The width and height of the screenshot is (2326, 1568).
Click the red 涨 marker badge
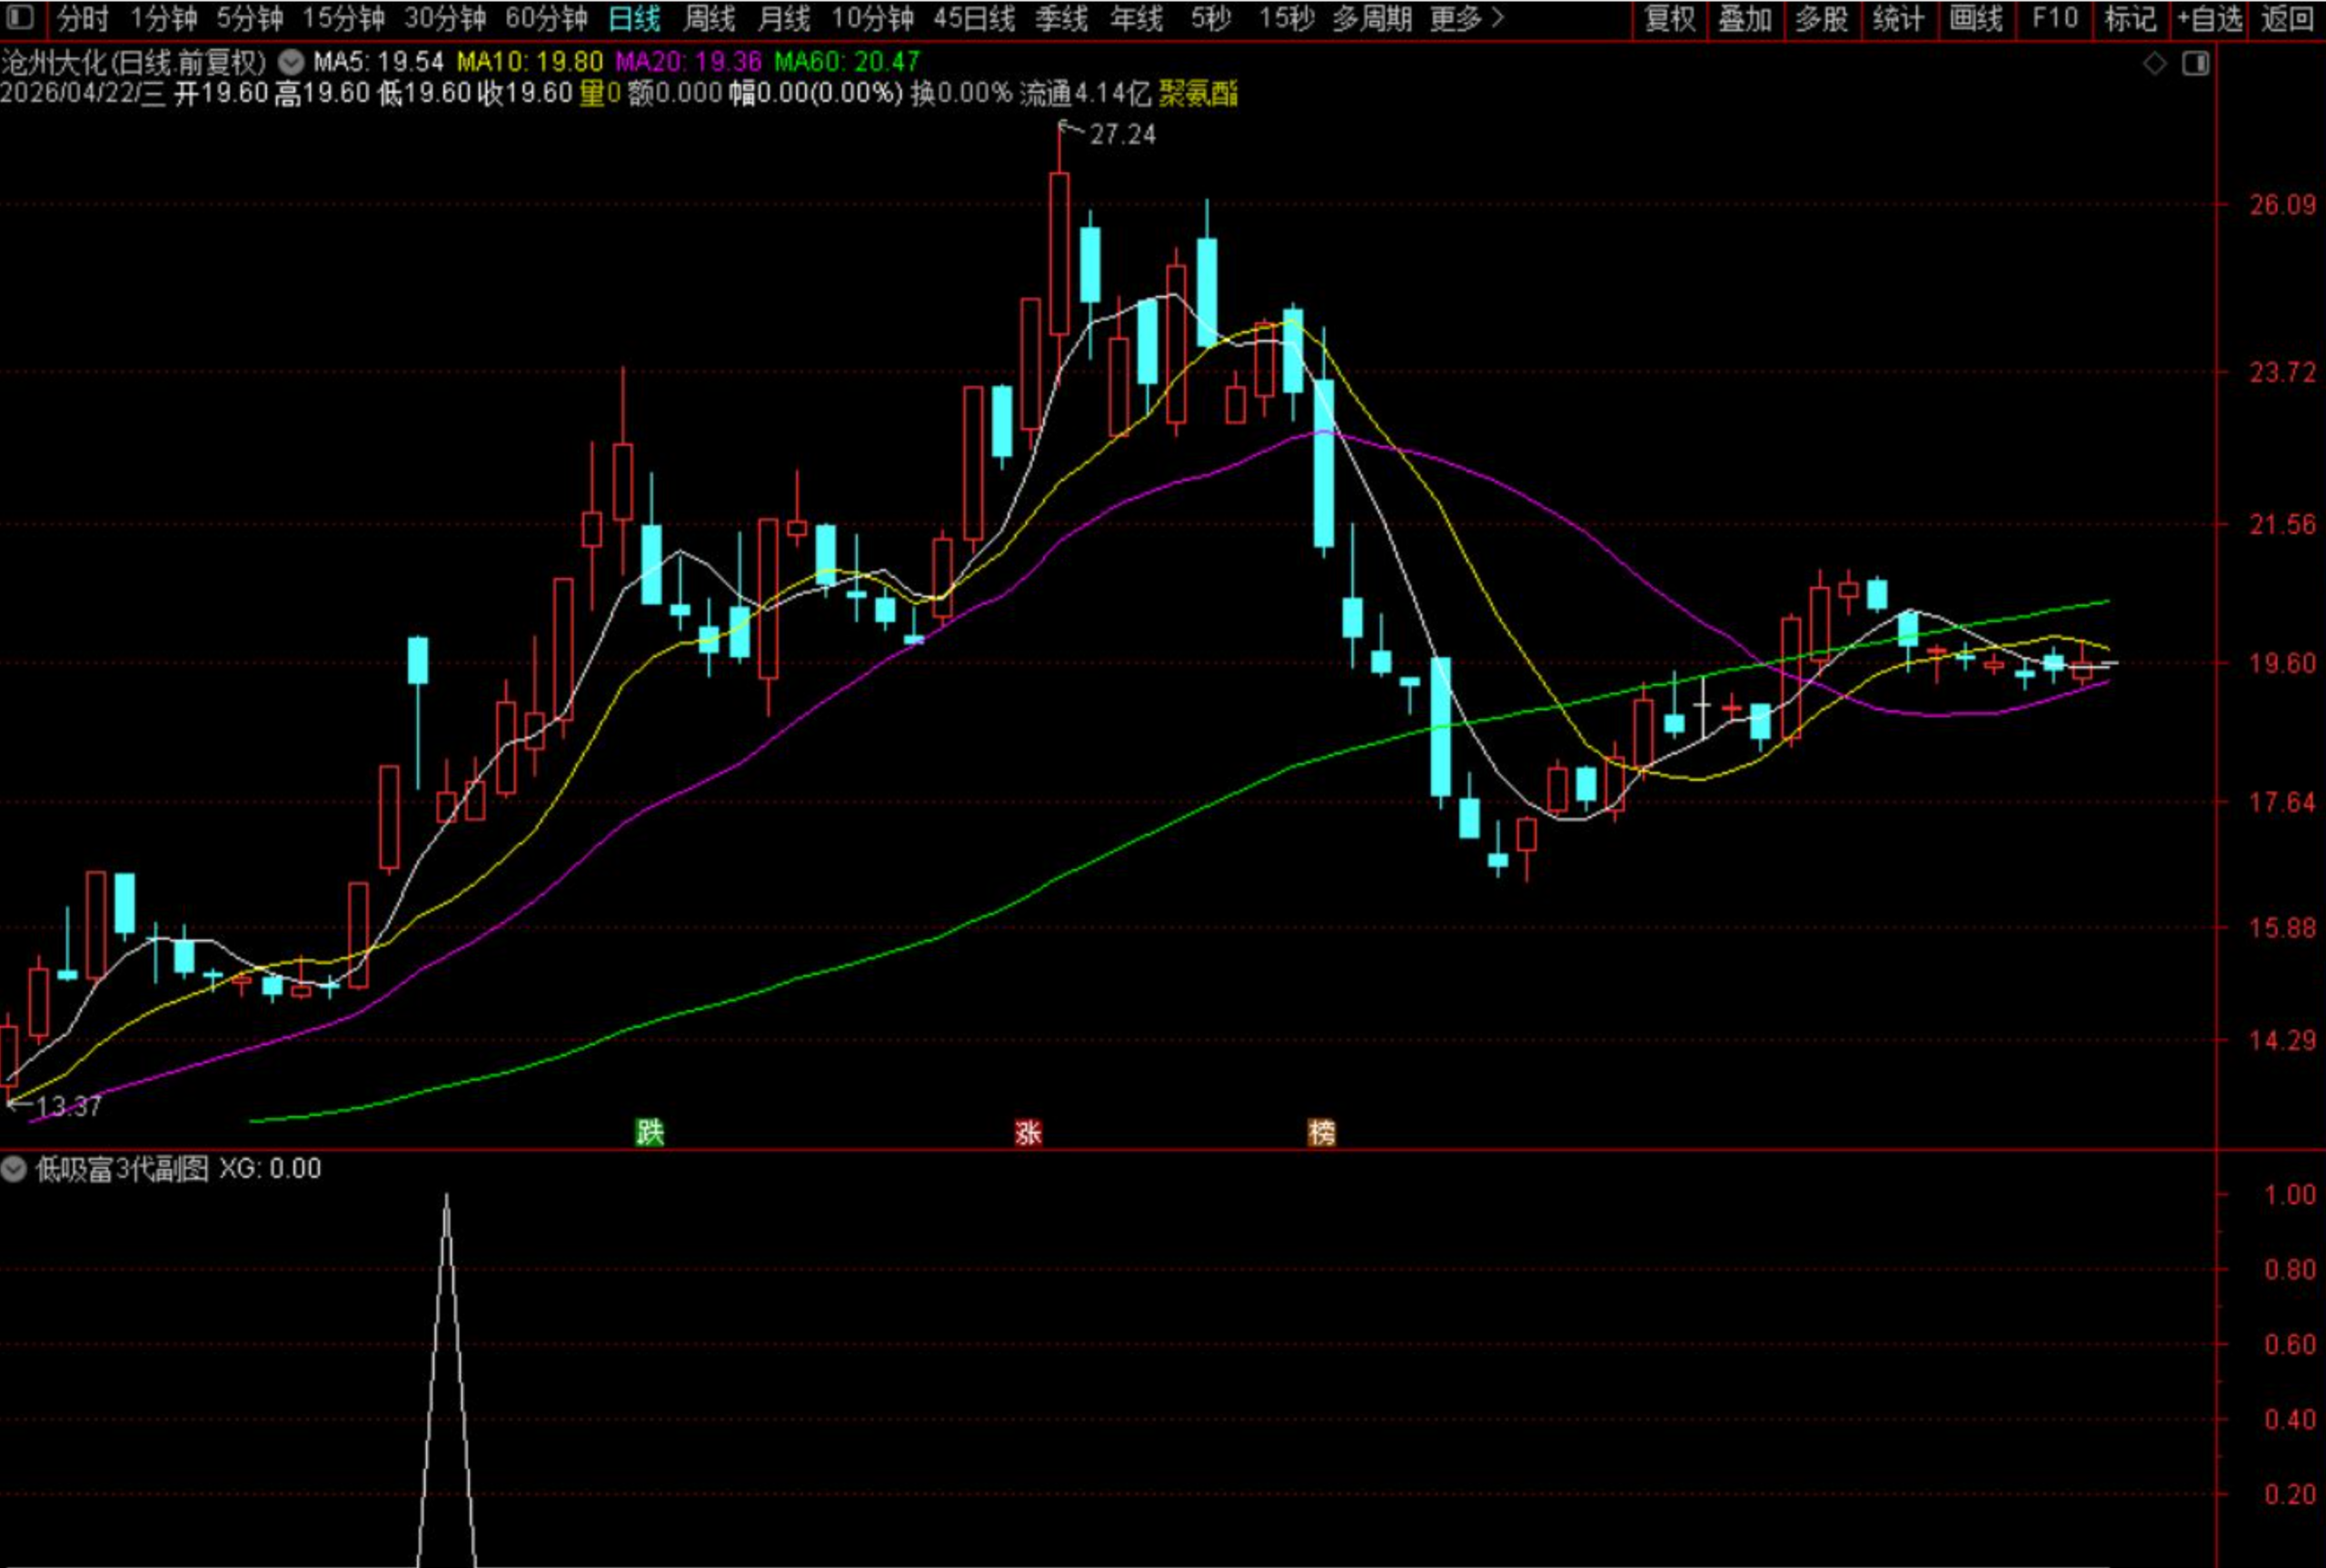click(1028, 1132)
